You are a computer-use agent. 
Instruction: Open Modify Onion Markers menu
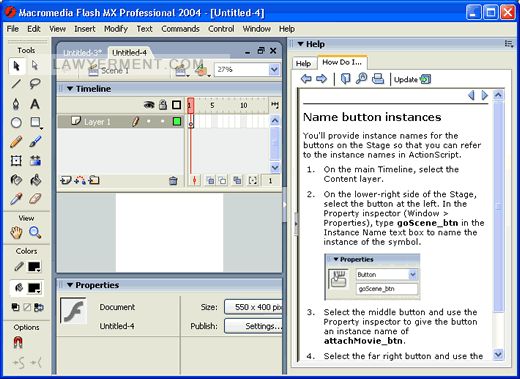(x=253, y=181)
